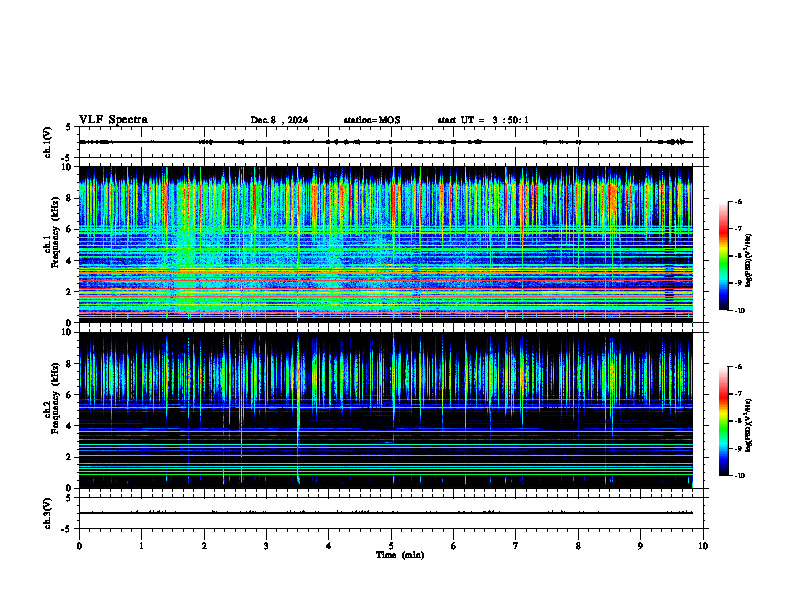Viewport: 792px width, 612px height.
Task: Click inside the ch.2 spectrogram panel
Action: click(386, 410)
